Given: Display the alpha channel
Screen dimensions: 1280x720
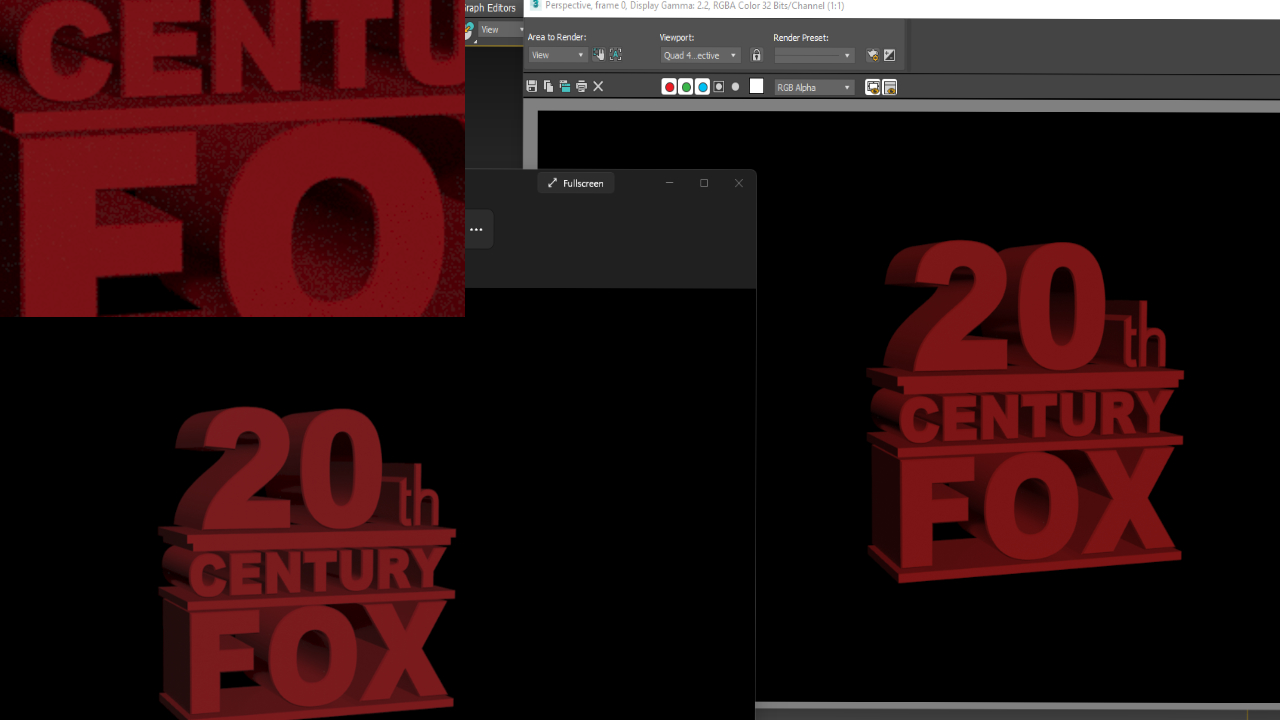Looking at the screenshot, I should (x=719, y=87).
